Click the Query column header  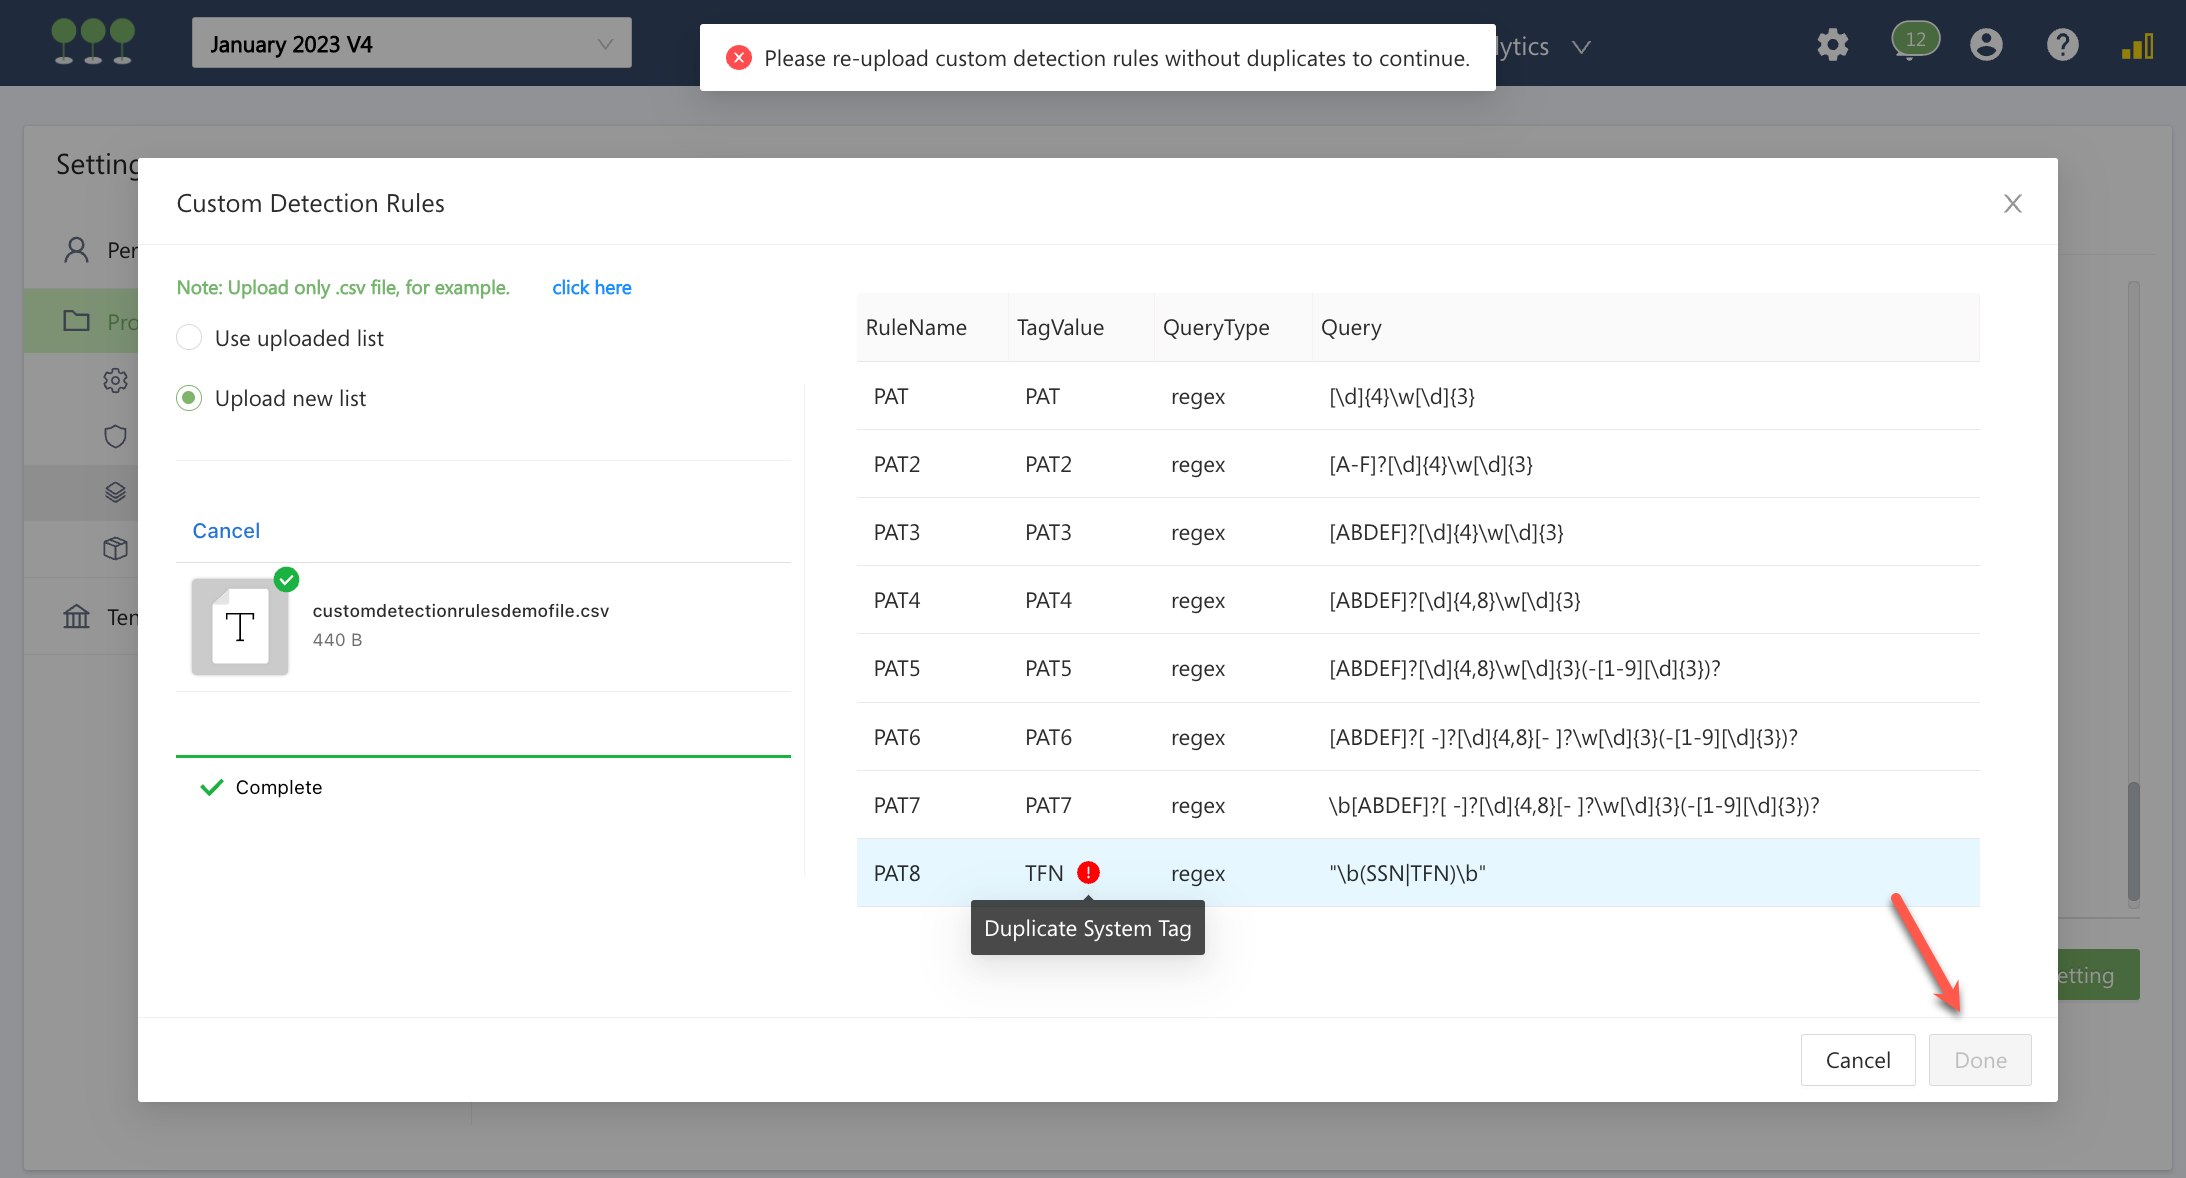[x=1350, y=328]
